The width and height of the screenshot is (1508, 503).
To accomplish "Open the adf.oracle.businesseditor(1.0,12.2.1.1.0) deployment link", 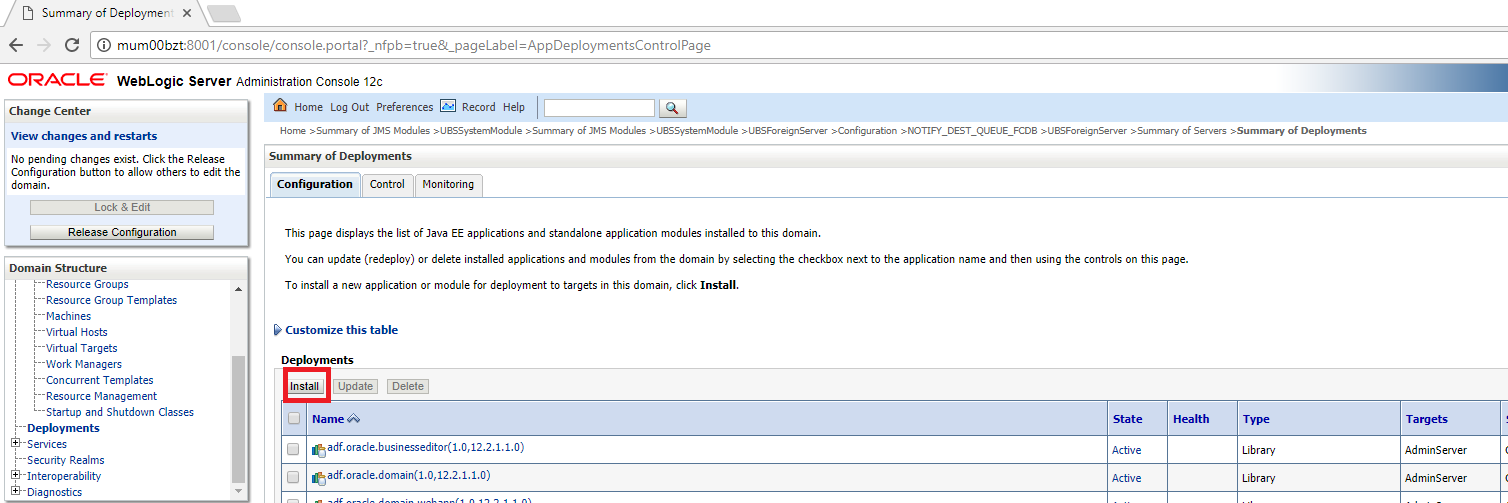I will coord(426,447).
